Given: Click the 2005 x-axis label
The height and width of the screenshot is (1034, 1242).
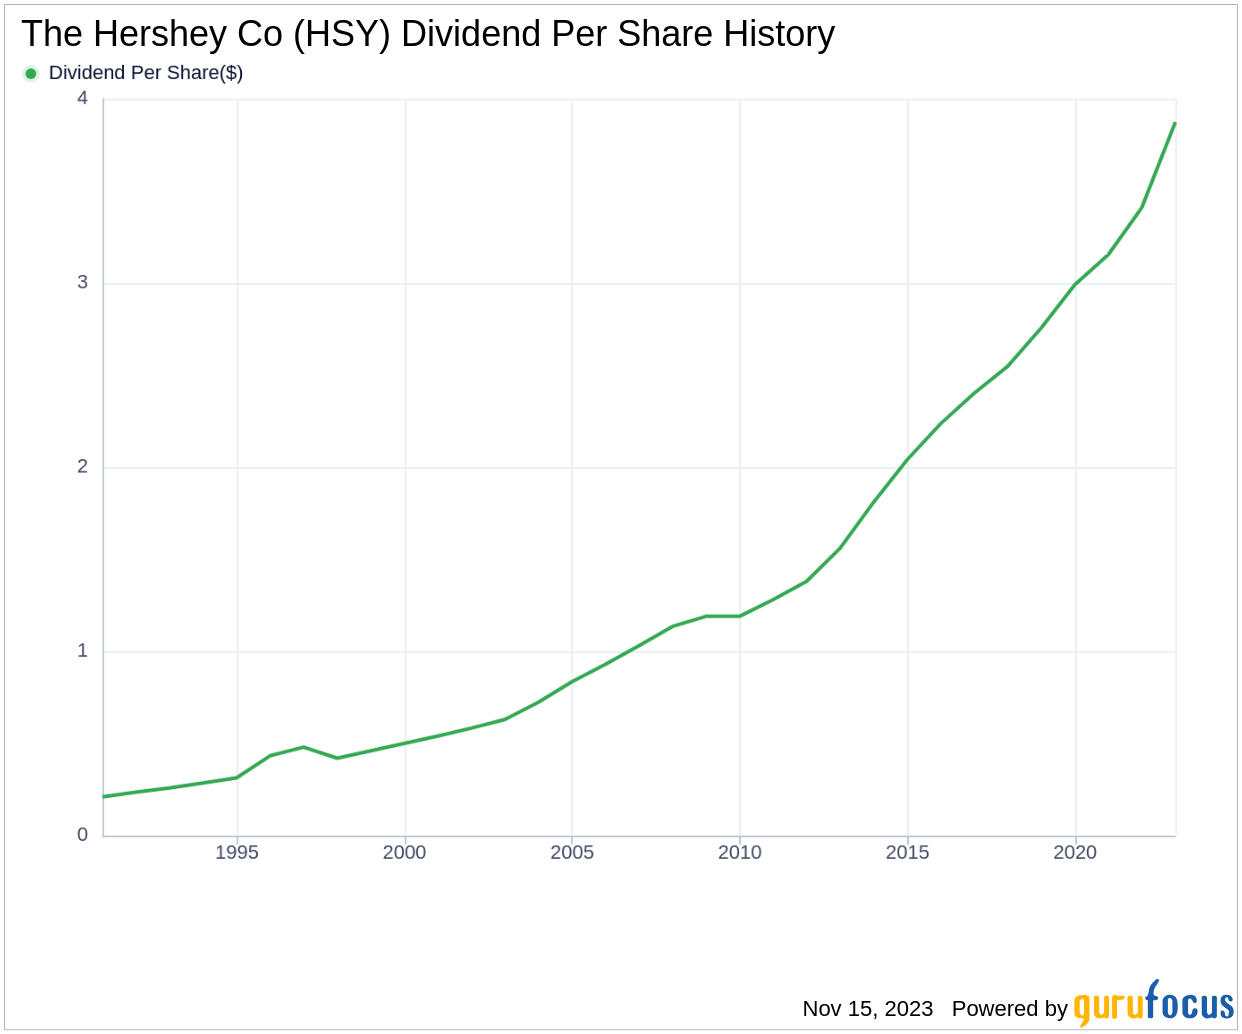Looking at the screenshot, I should tap(572, 853).
